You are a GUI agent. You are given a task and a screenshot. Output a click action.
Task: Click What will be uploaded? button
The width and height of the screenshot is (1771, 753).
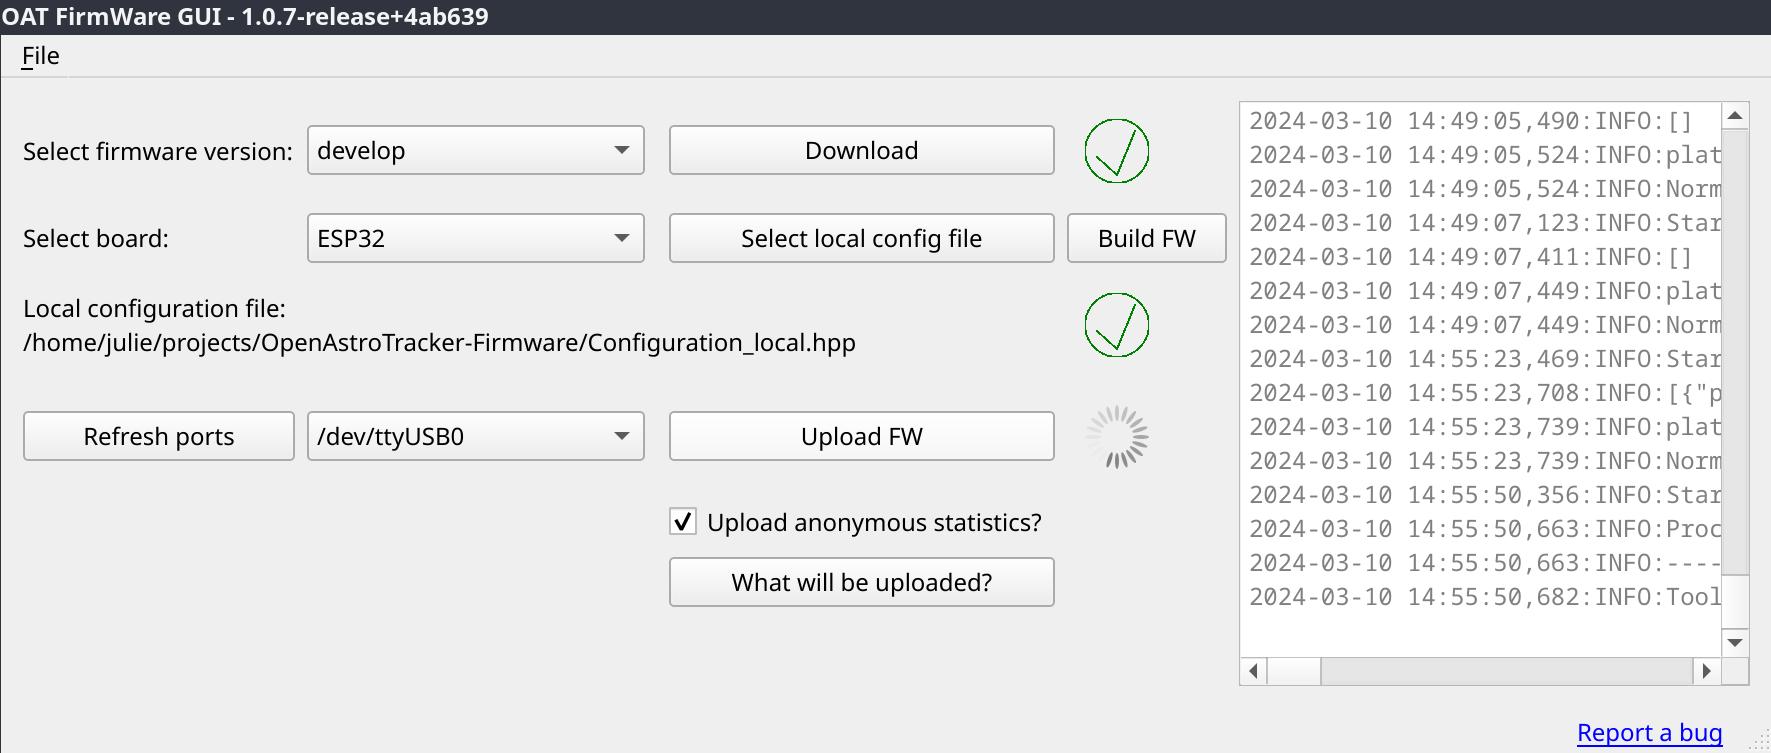tap(861, 582)
